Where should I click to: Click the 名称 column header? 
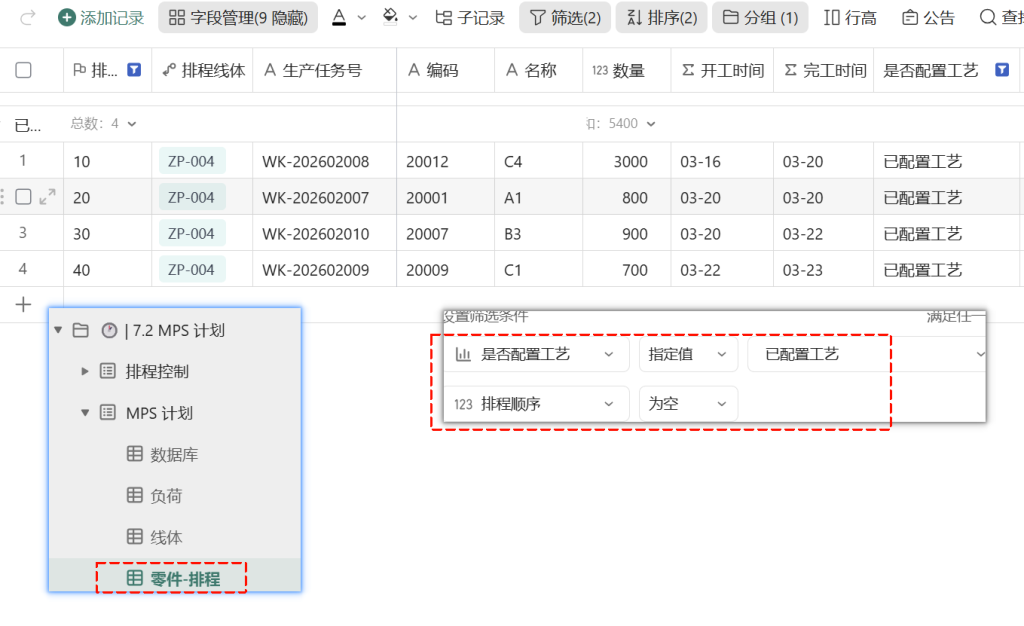[539, 70]
